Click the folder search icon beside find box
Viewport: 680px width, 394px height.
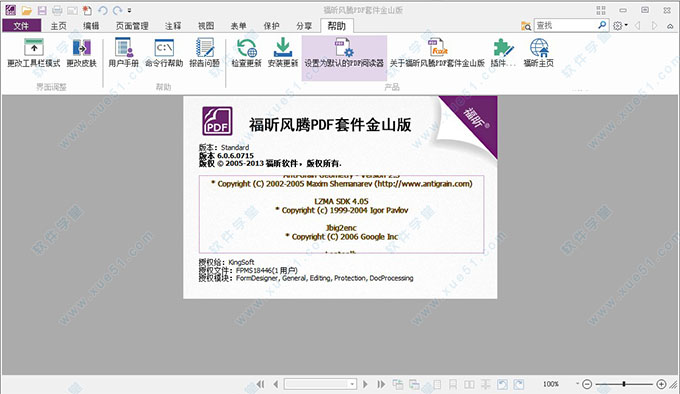click(x=526, y=26)
